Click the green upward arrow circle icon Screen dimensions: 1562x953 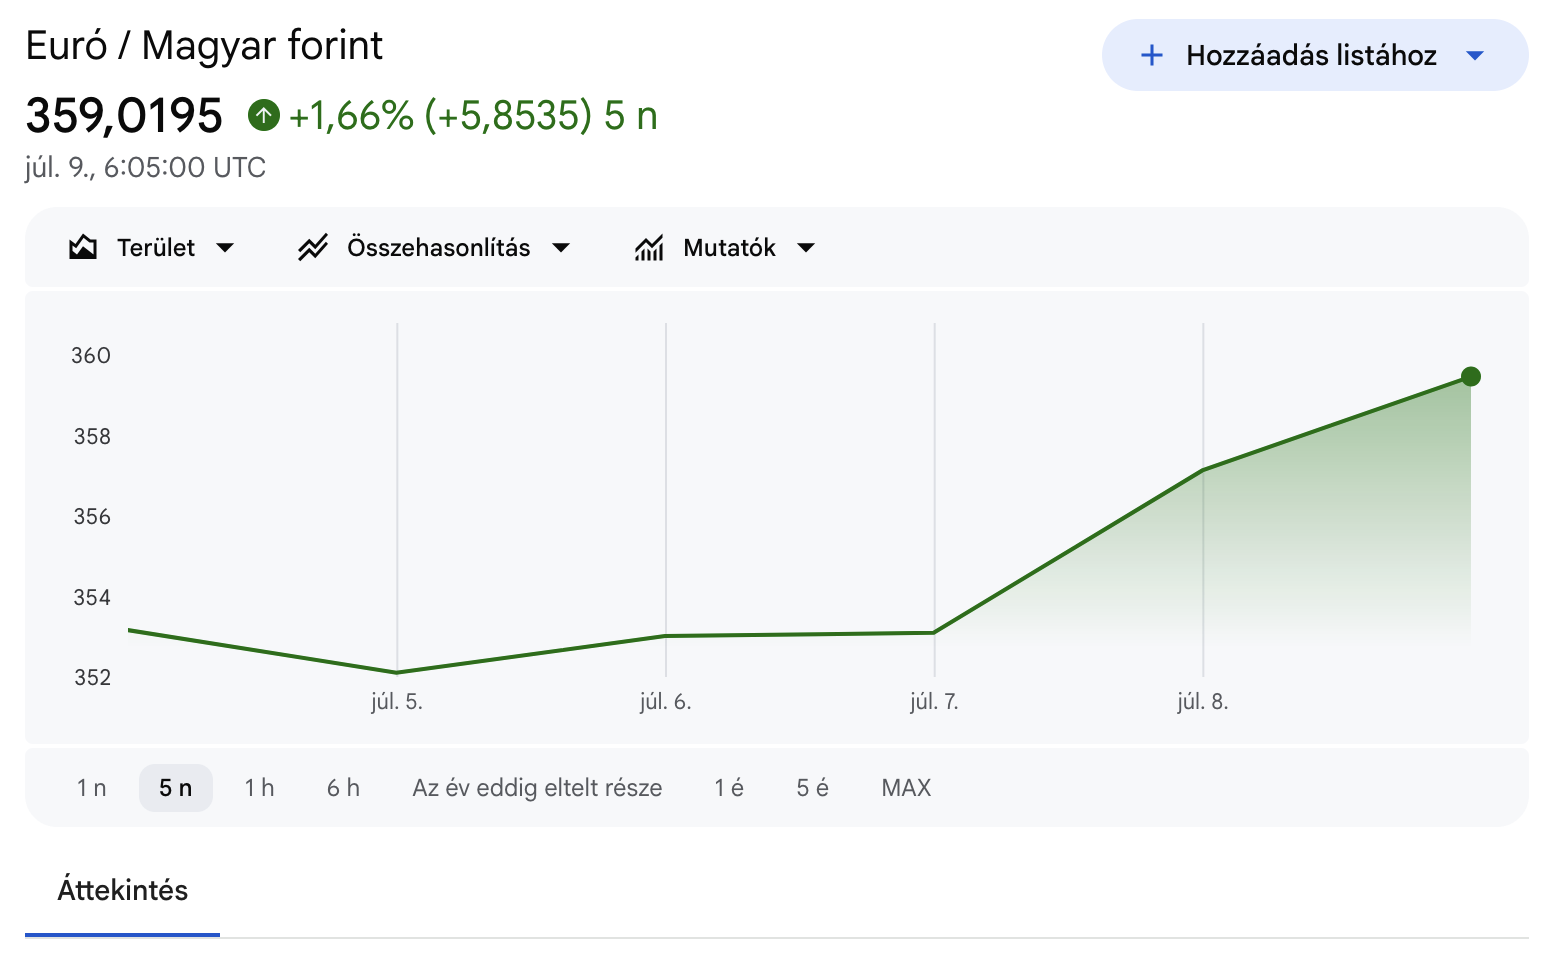(264, 116)
